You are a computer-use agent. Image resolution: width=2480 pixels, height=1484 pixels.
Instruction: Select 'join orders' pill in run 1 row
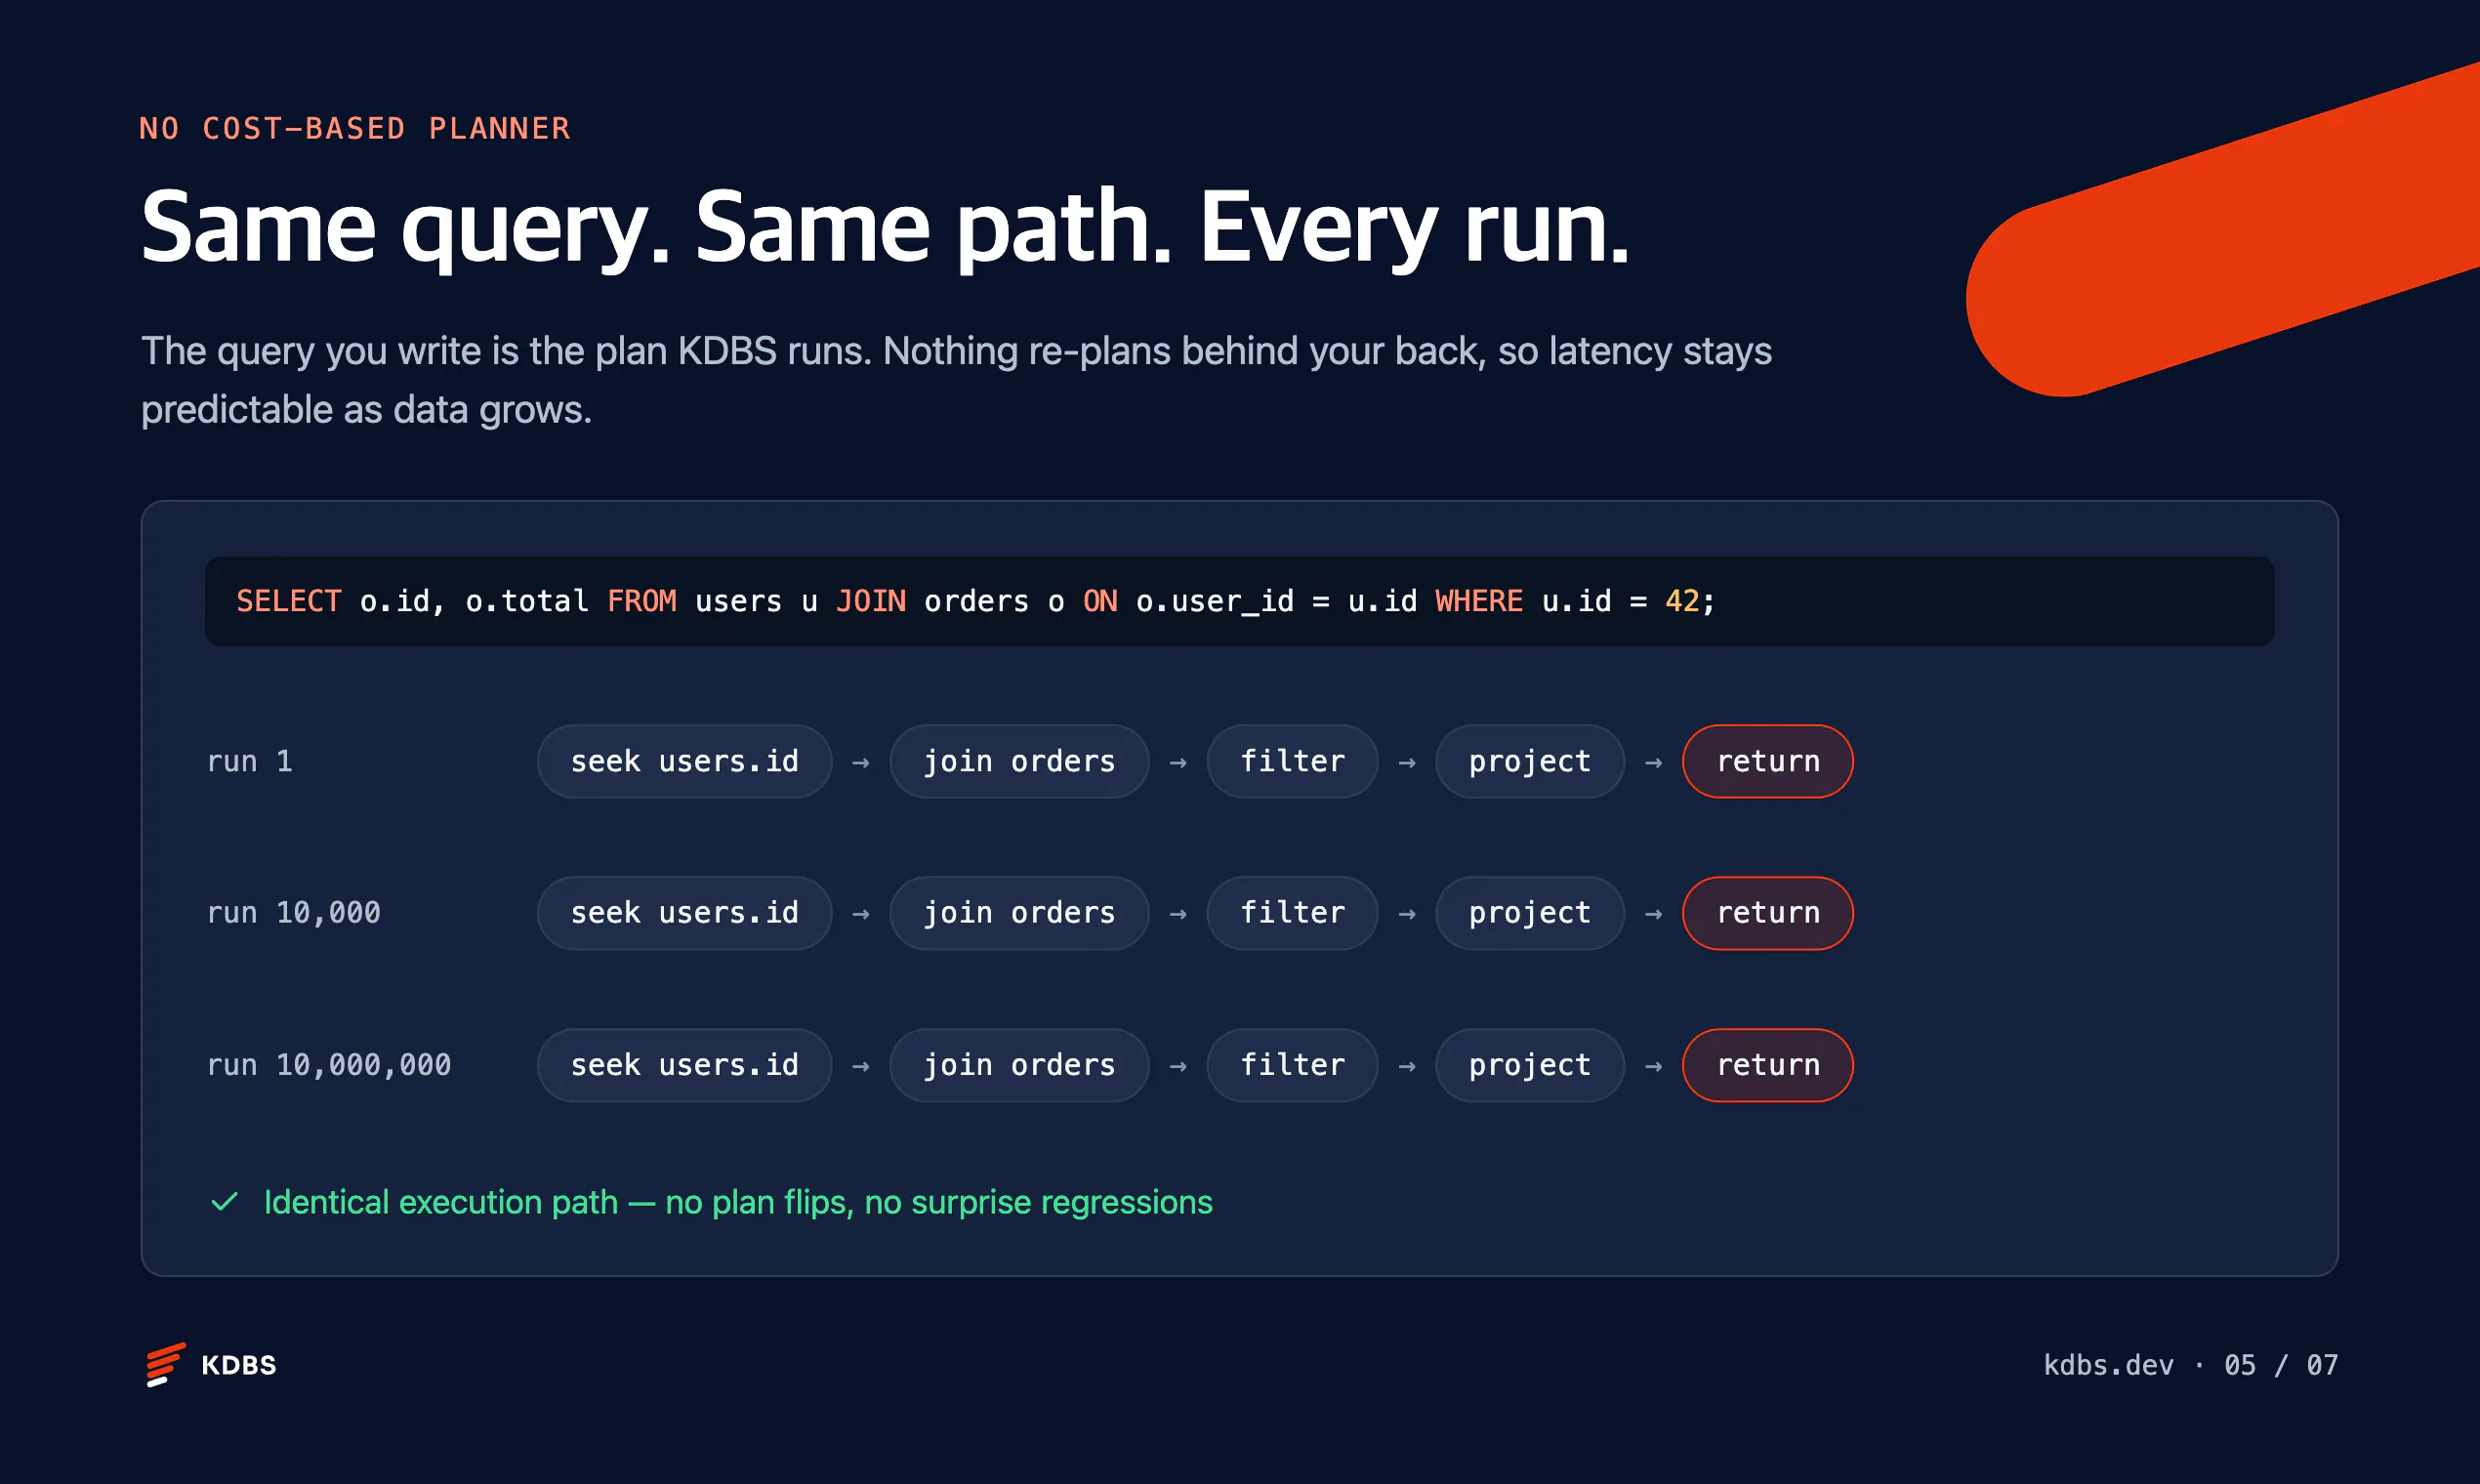tap(1019, 761)
